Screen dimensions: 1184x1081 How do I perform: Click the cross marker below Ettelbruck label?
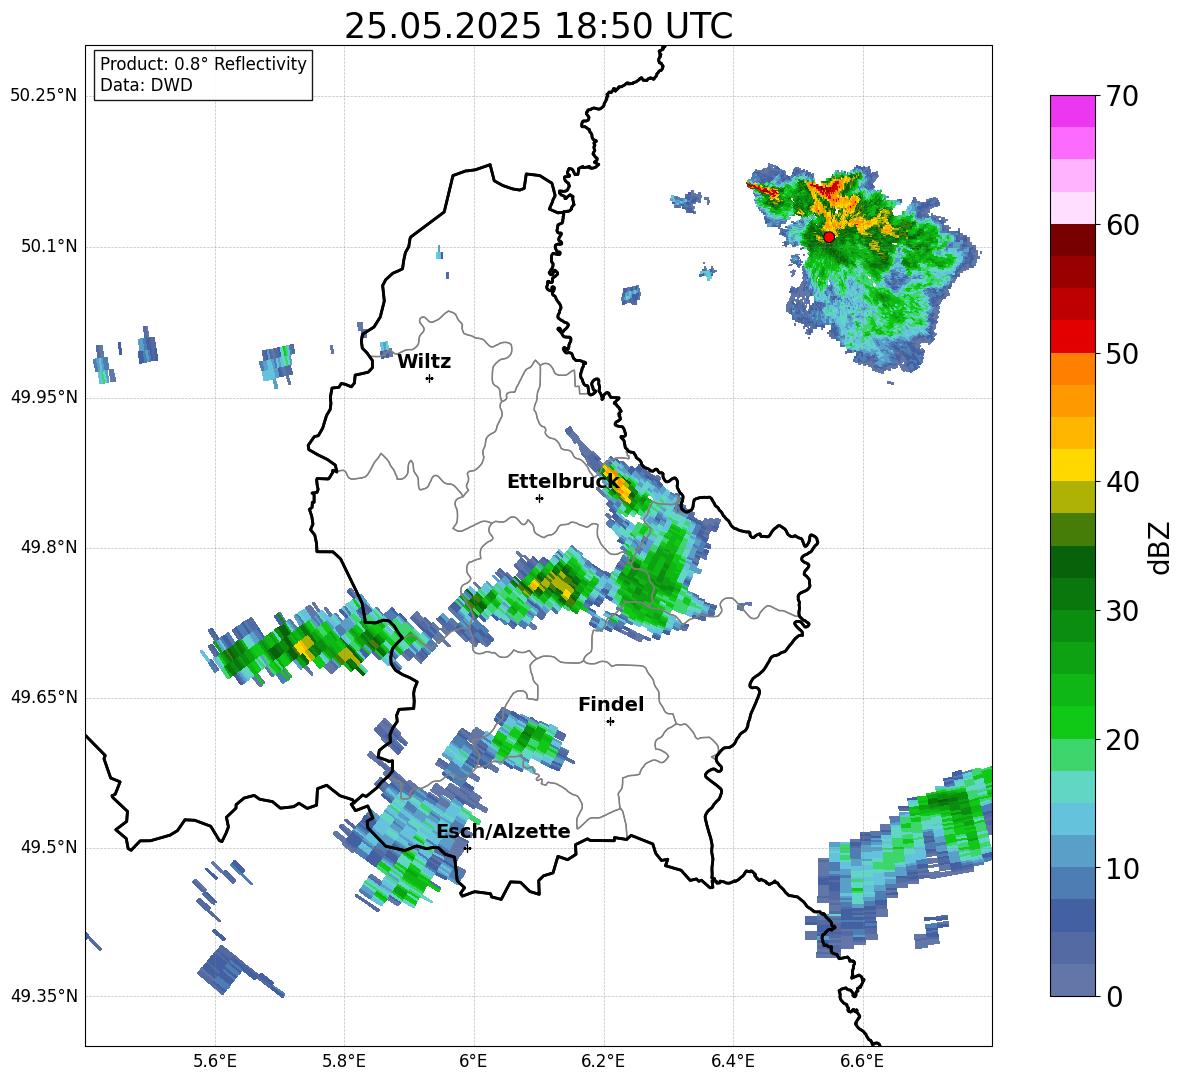click(x=539, y=498)
